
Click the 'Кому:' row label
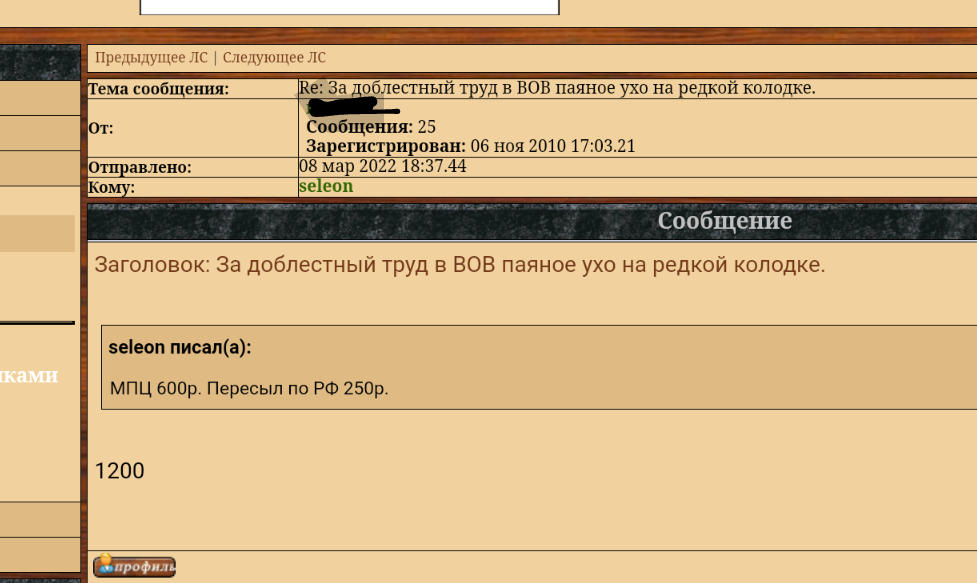(112, 187)
